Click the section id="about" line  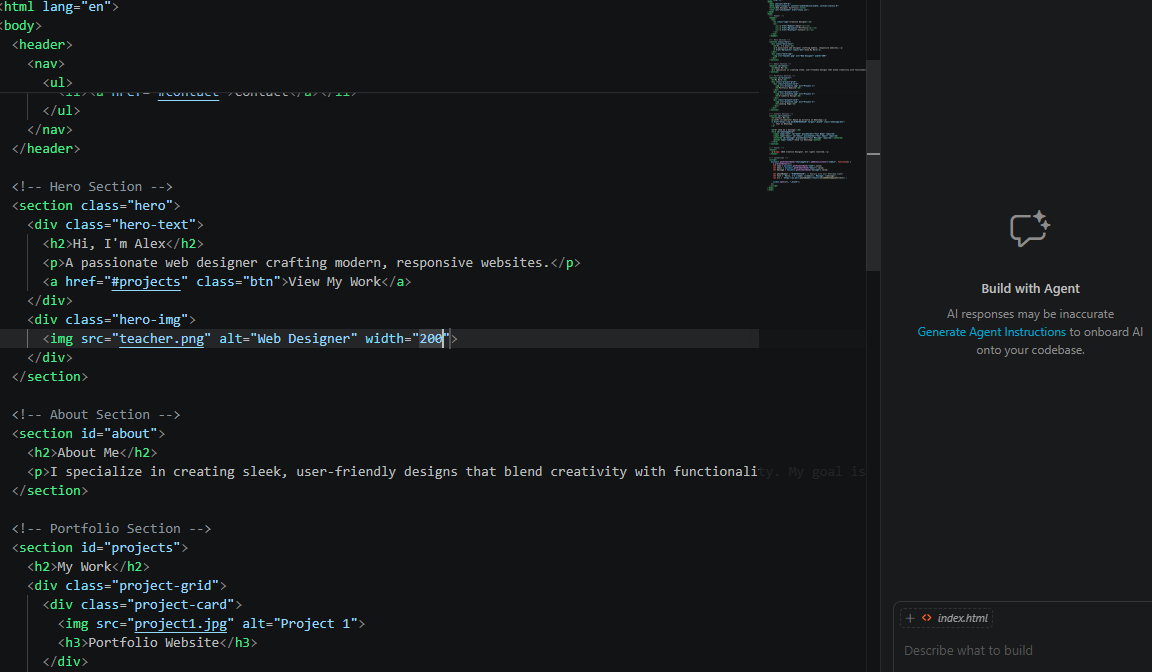(88, 434)
